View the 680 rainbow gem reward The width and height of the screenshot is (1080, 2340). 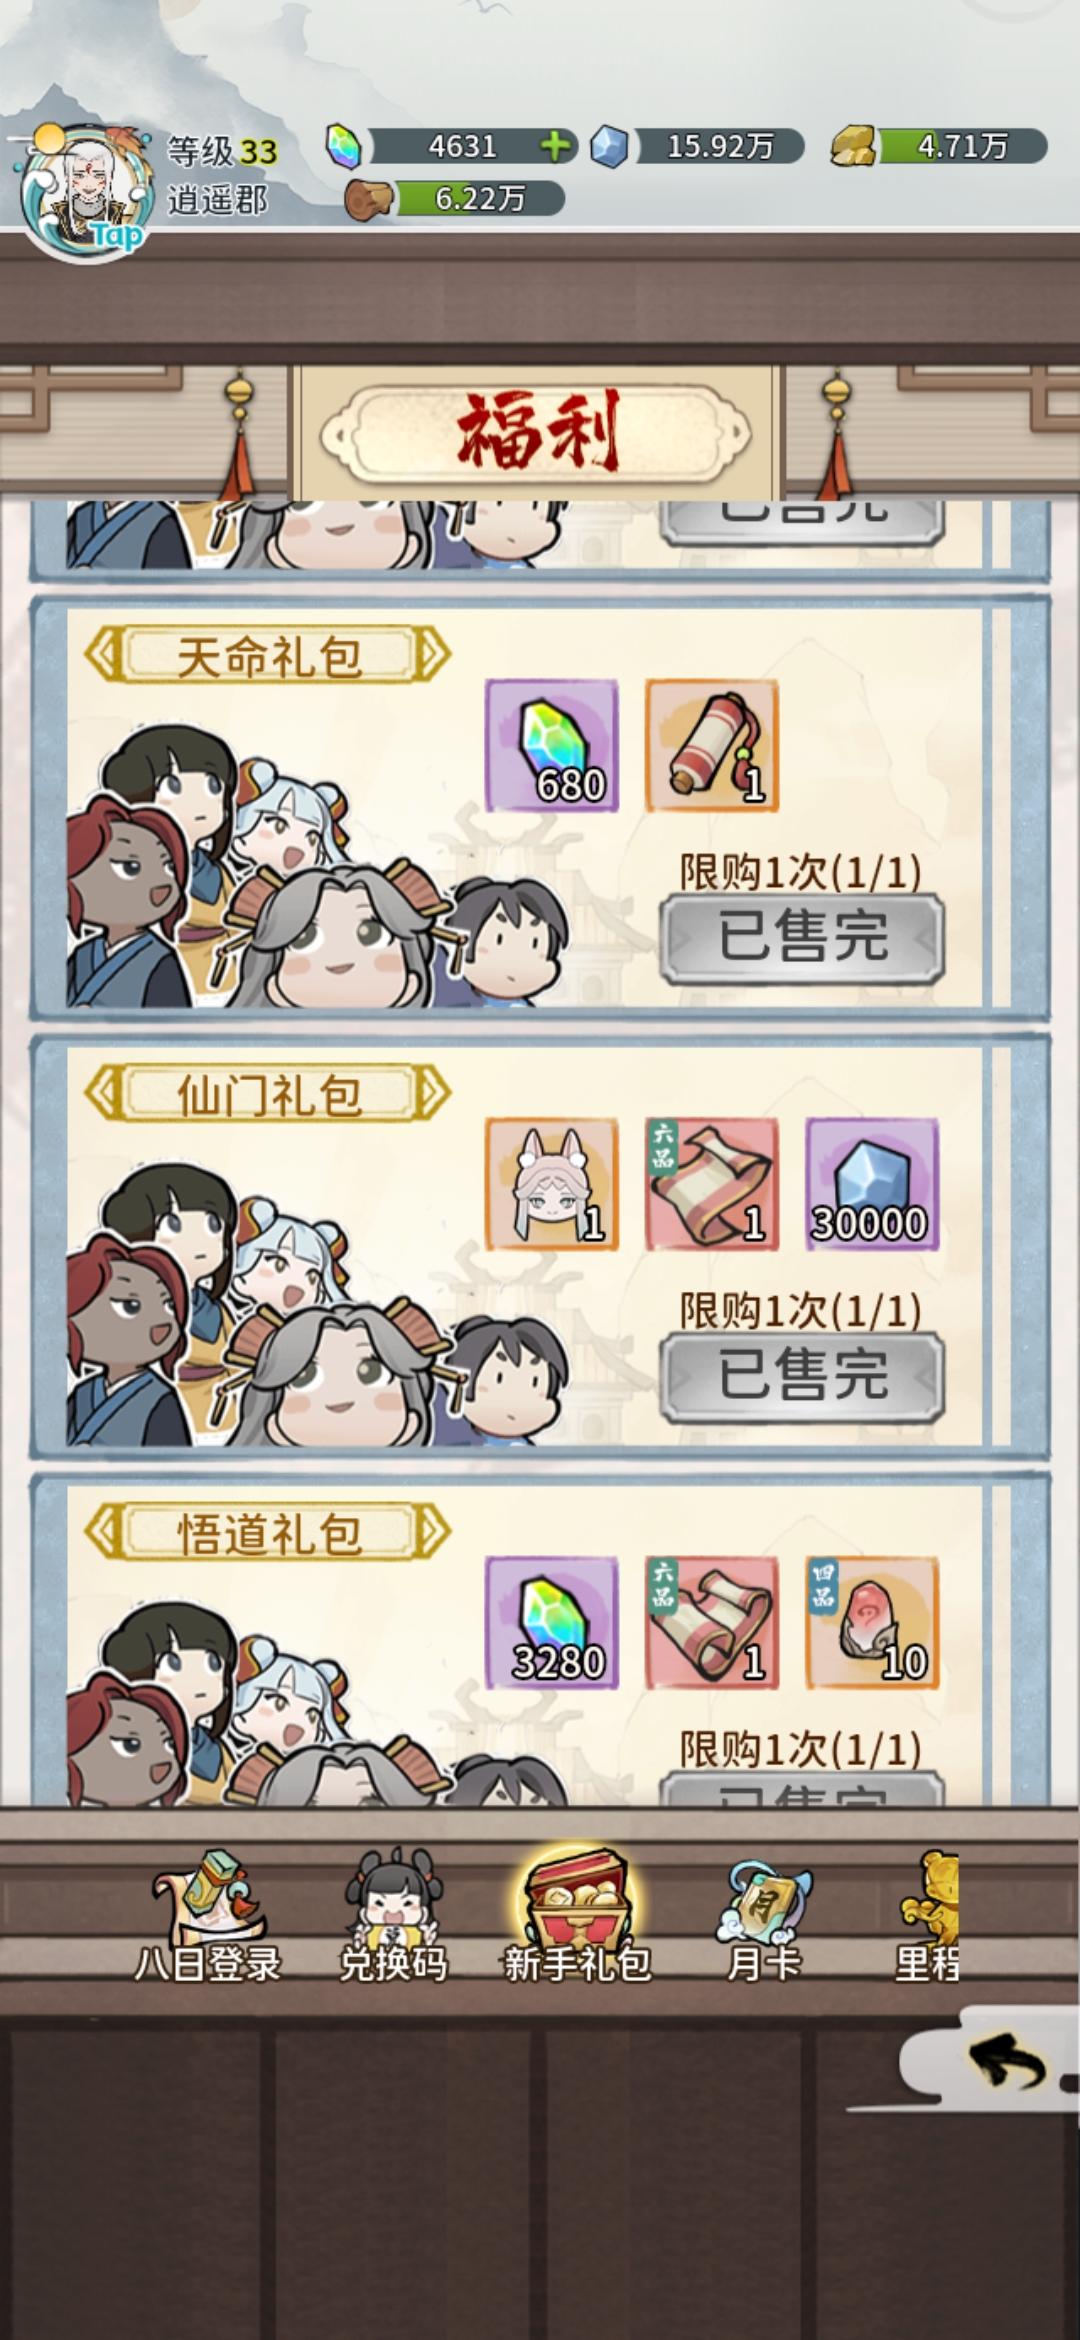pos(551,745)
